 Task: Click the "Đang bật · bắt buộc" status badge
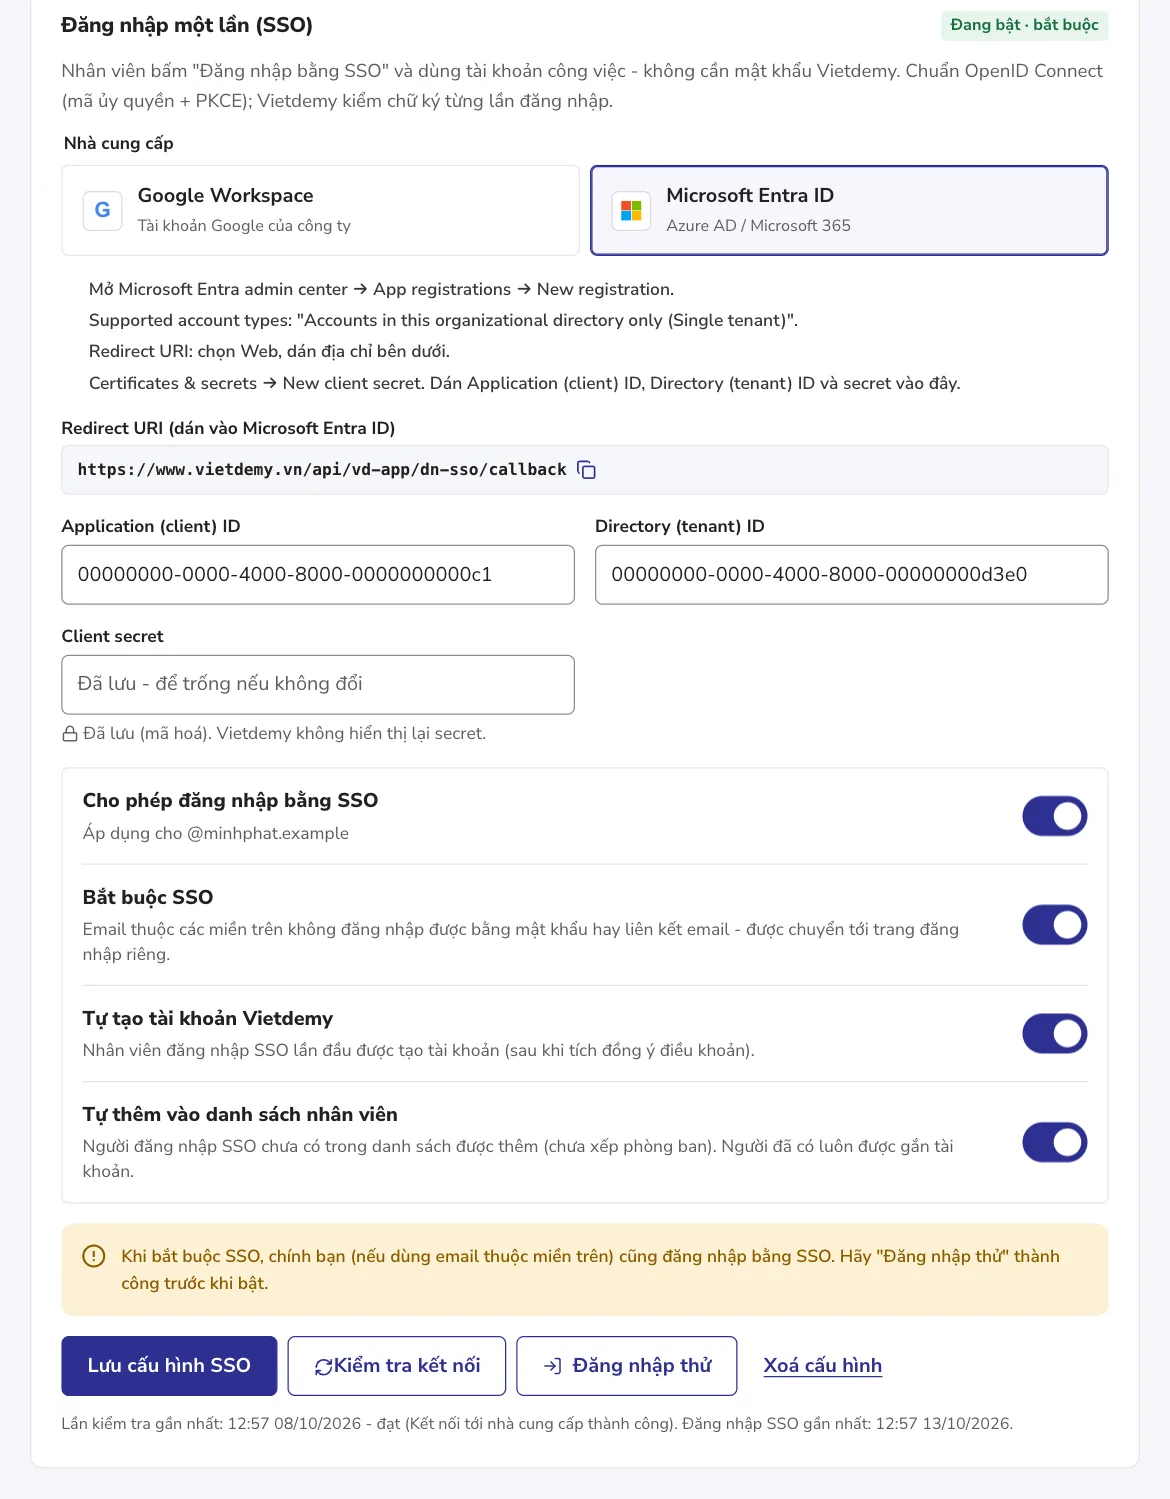click(x=1025, y=25)
